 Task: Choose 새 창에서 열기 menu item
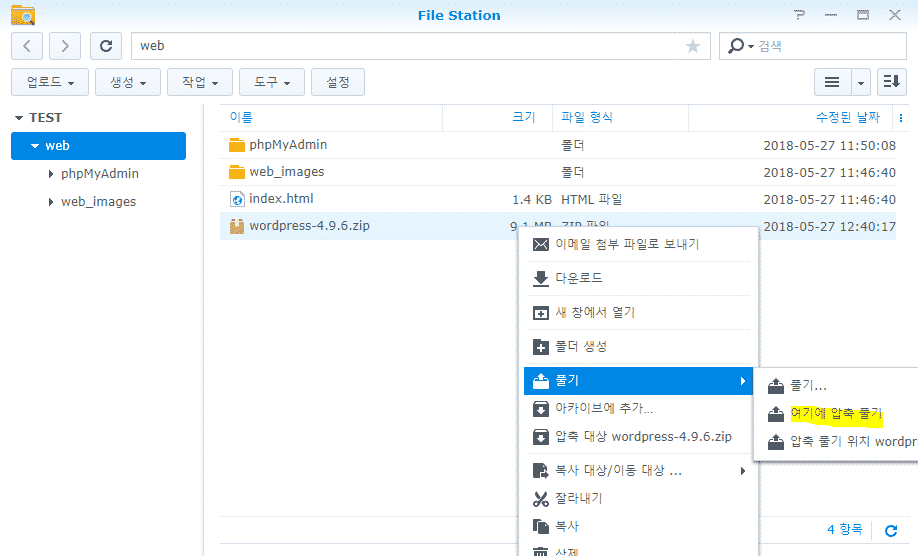638,312
